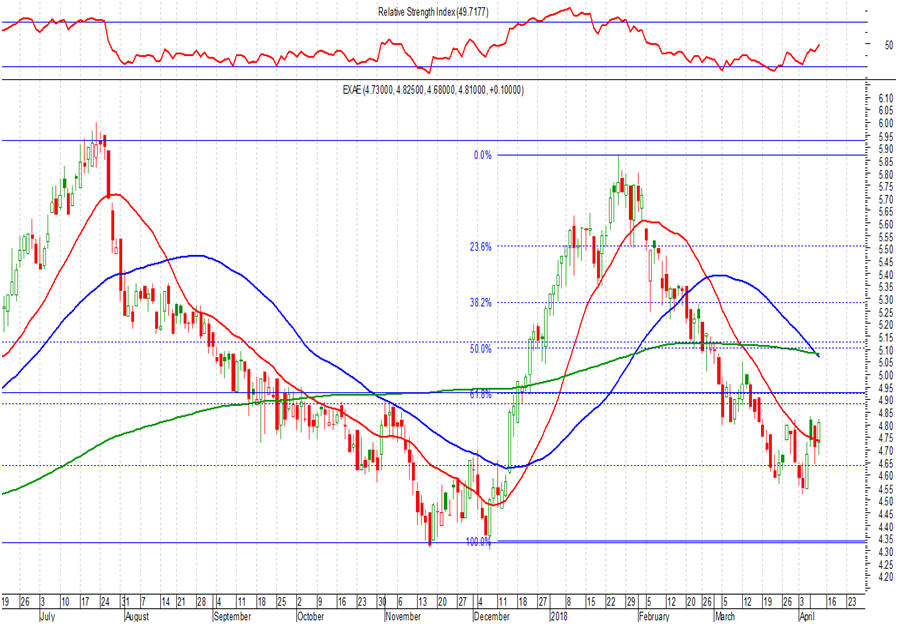The height and width of the screenshot is (624, 898).
Task: Select the 4.80 price axis value
Action: (x=885, y=426)
